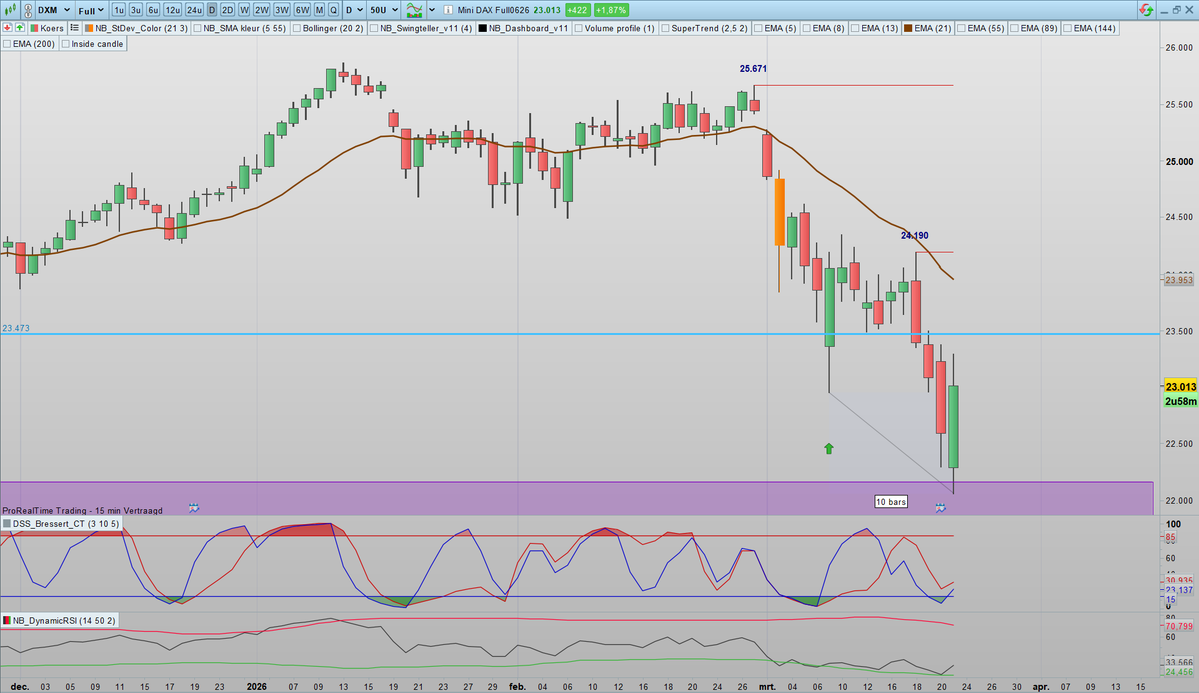The image size is (1199, 693).
Task: Enable the Bollinger (20 2) indicator
Action: coord(298,28)
